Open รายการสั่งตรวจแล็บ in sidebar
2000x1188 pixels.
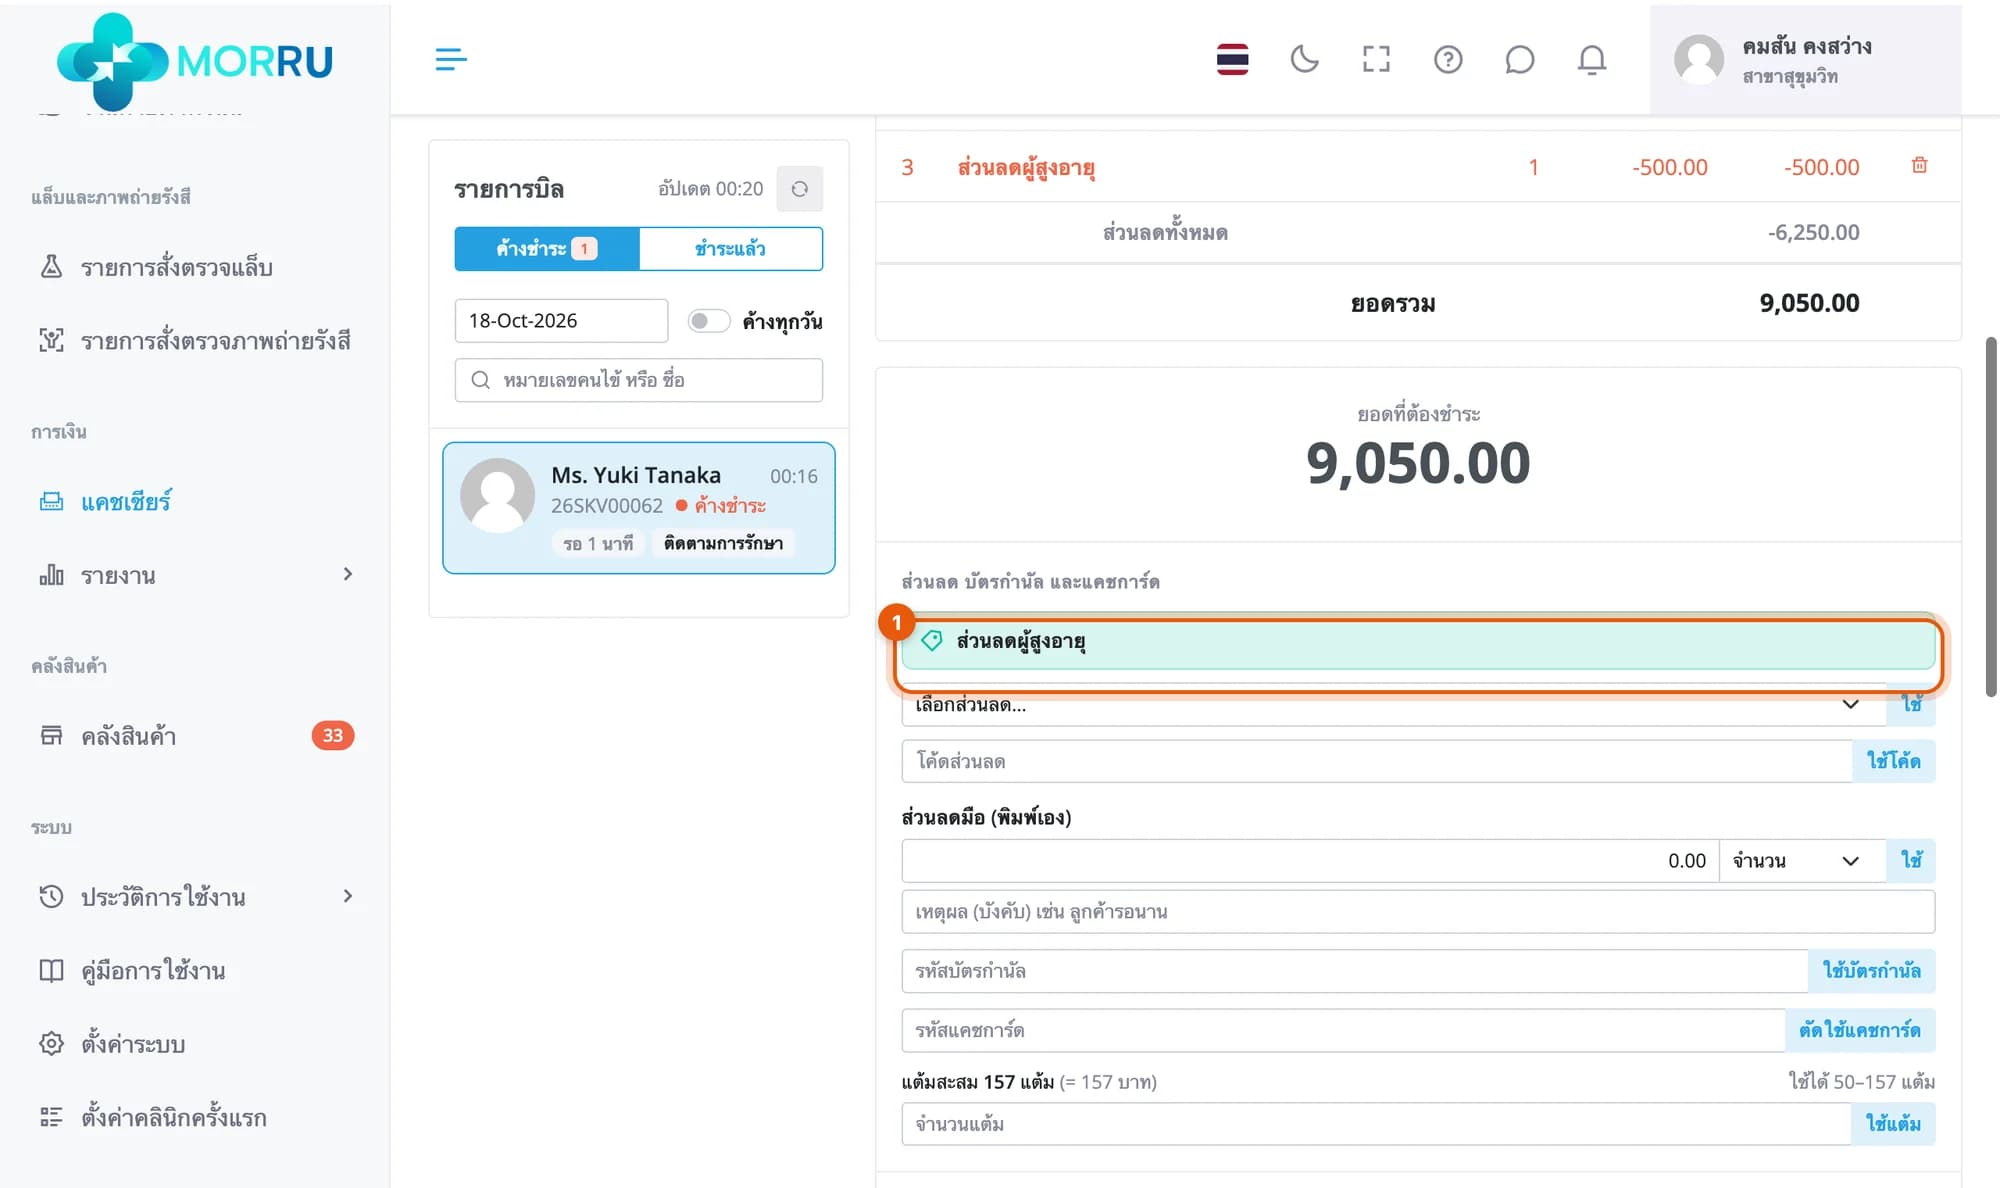(176, 267)
